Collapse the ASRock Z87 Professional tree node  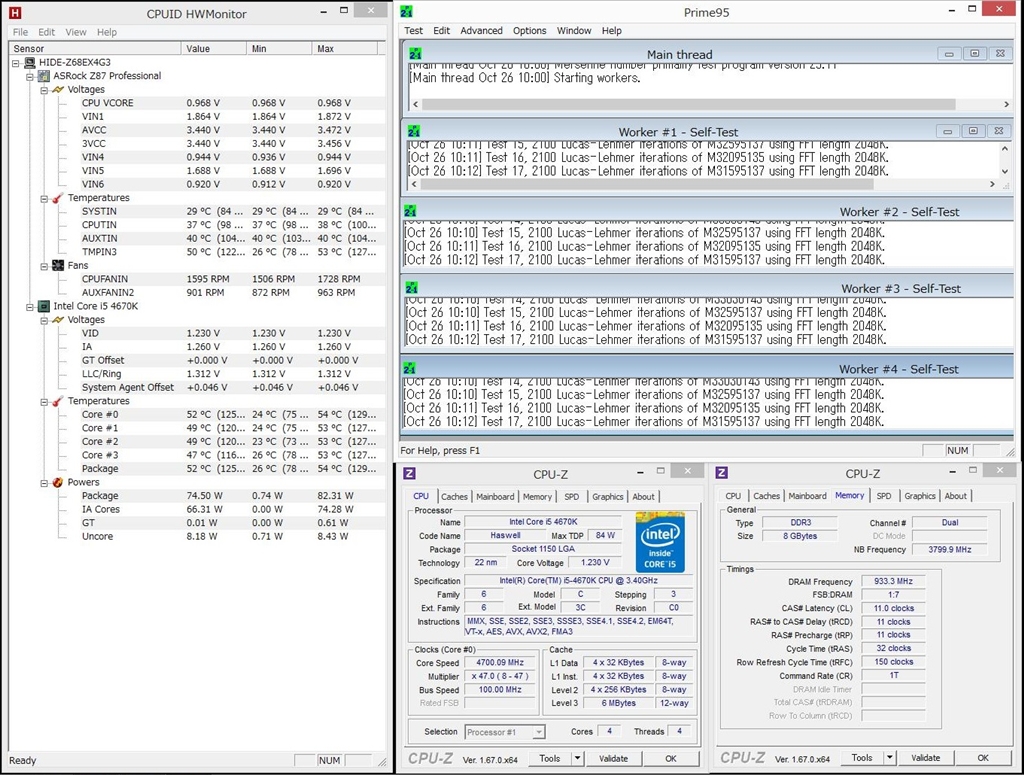point(30,76)
